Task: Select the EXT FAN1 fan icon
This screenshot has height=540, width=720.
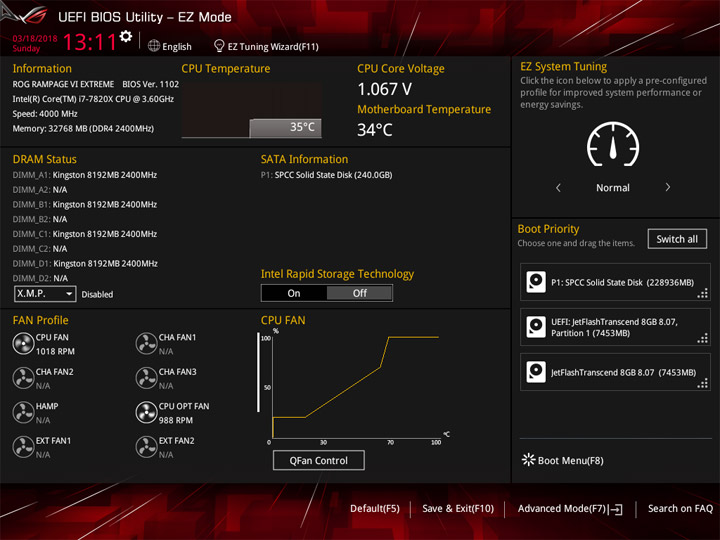Action: [x=23, y=447]
